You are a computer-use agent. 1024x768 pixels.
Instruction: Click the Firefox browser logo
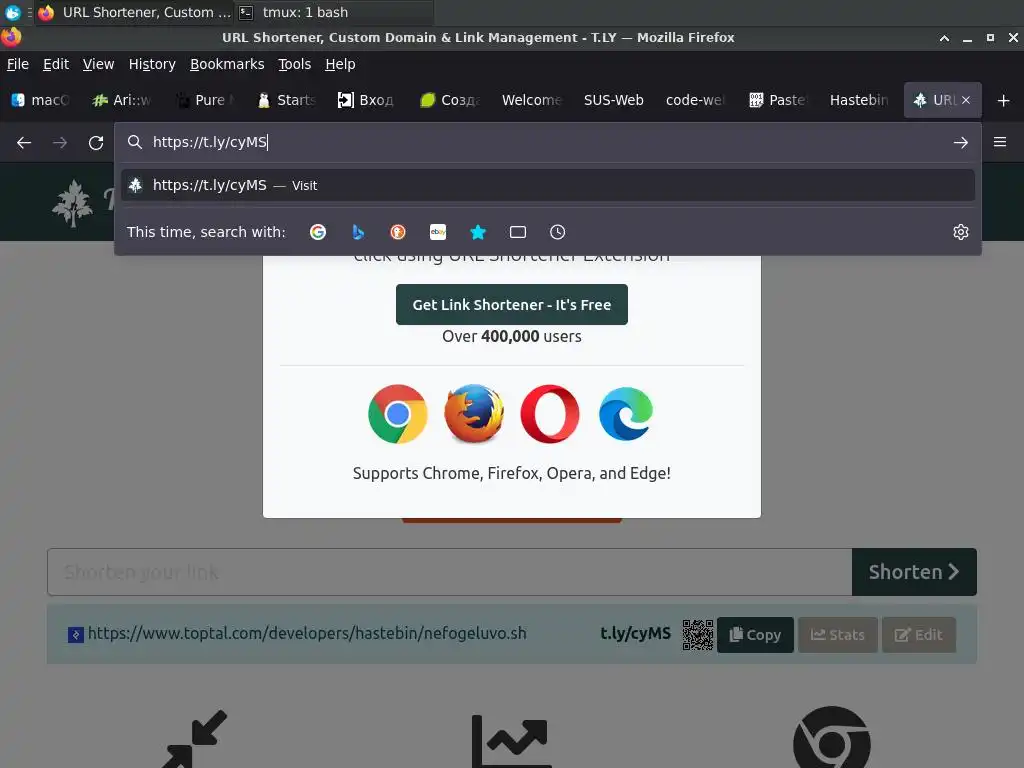473,414
